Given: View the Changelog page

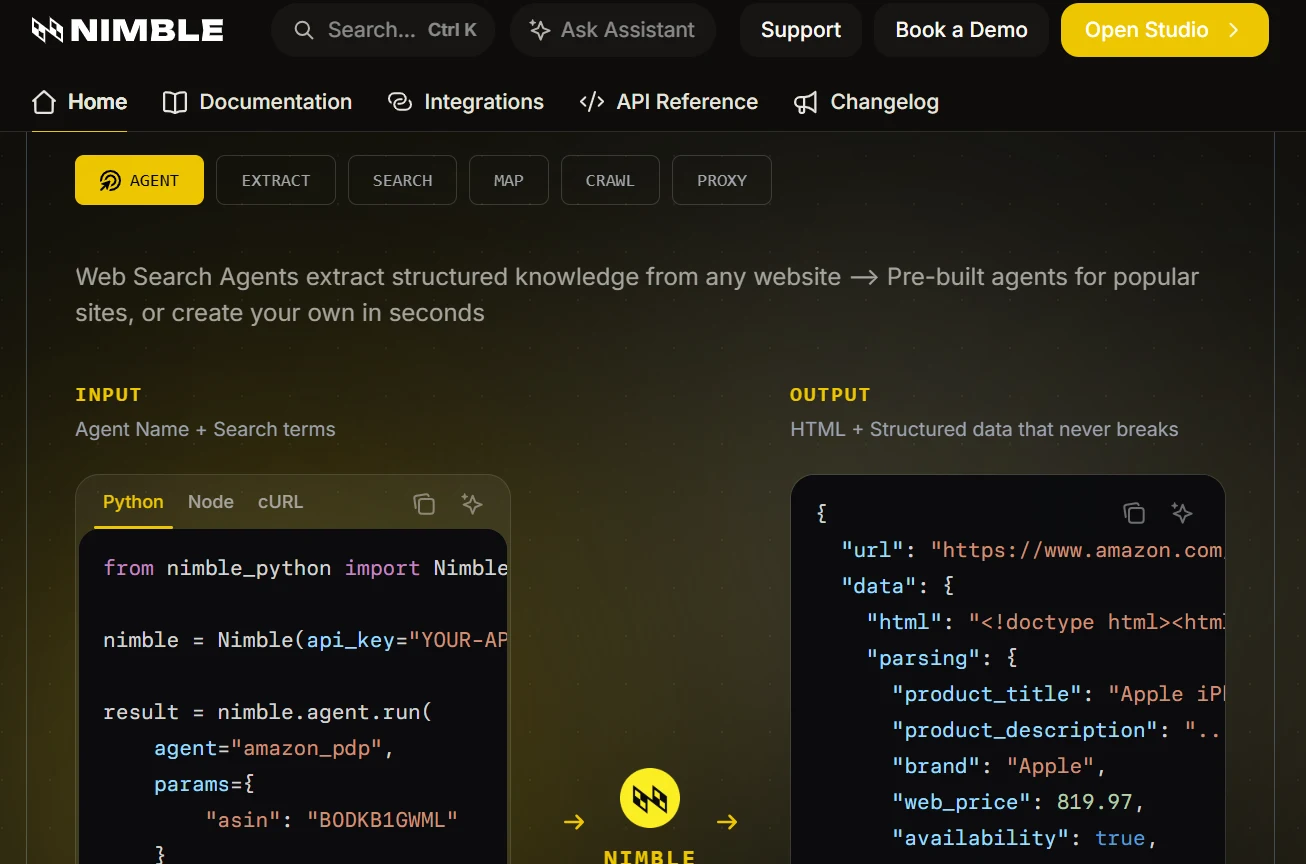Looking at the screenshot, I should coord(866,102).
